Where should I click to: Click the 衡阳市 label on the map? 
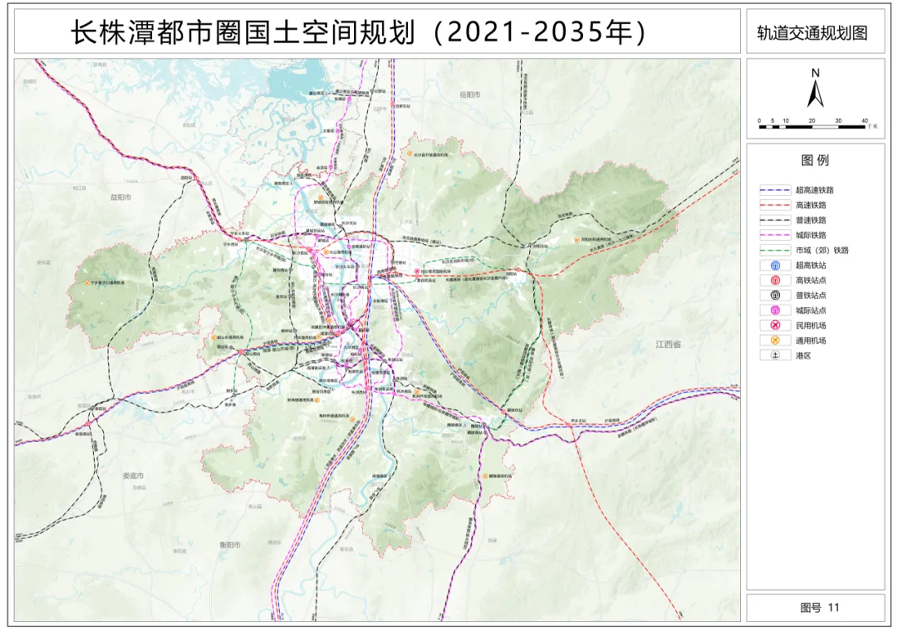tap(229, 545)
